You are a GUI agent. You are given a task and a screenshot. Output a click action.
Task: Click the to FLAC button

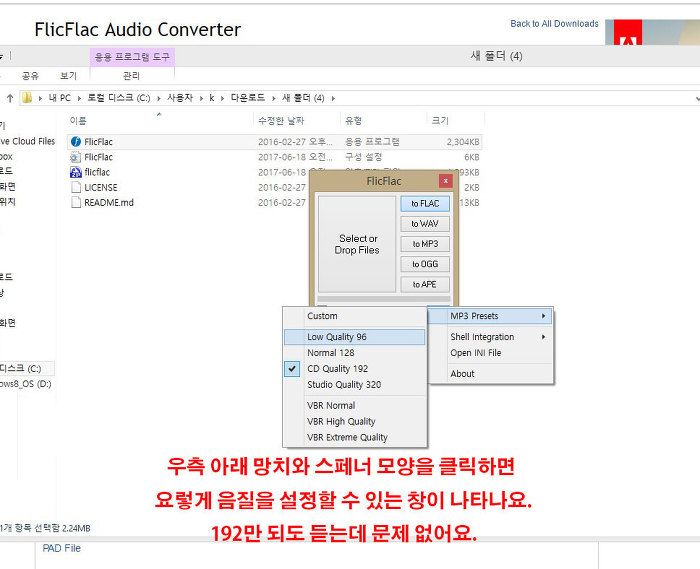(x=425, y=204)
